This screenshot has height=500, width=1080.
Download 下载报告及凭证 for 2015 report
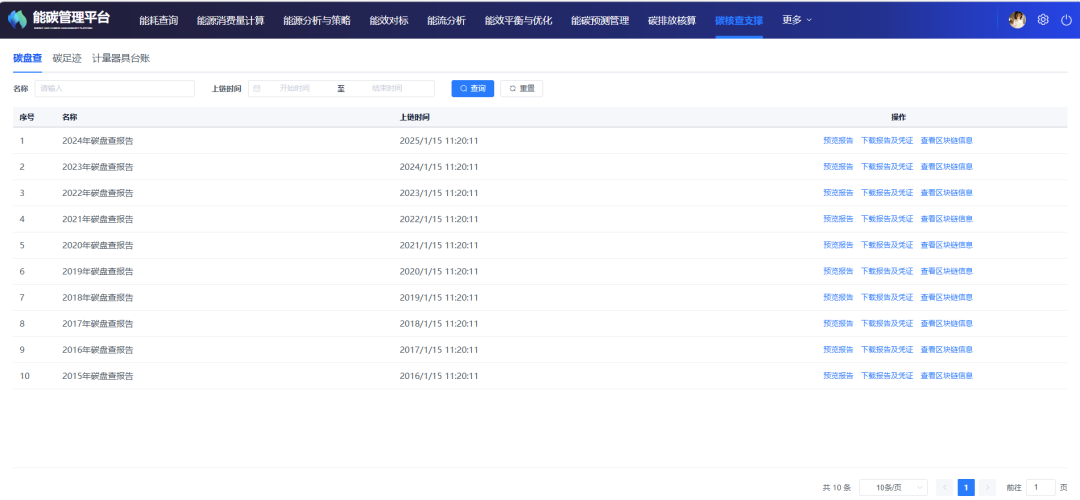click(x=887, y=376)
